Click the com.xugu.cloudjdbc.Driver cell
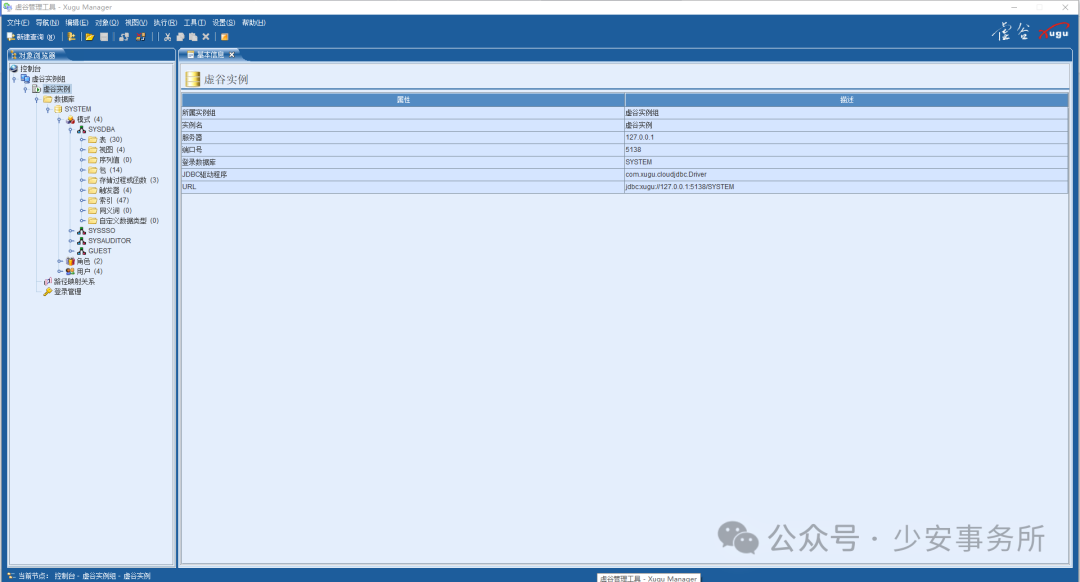 click(847, 174)
